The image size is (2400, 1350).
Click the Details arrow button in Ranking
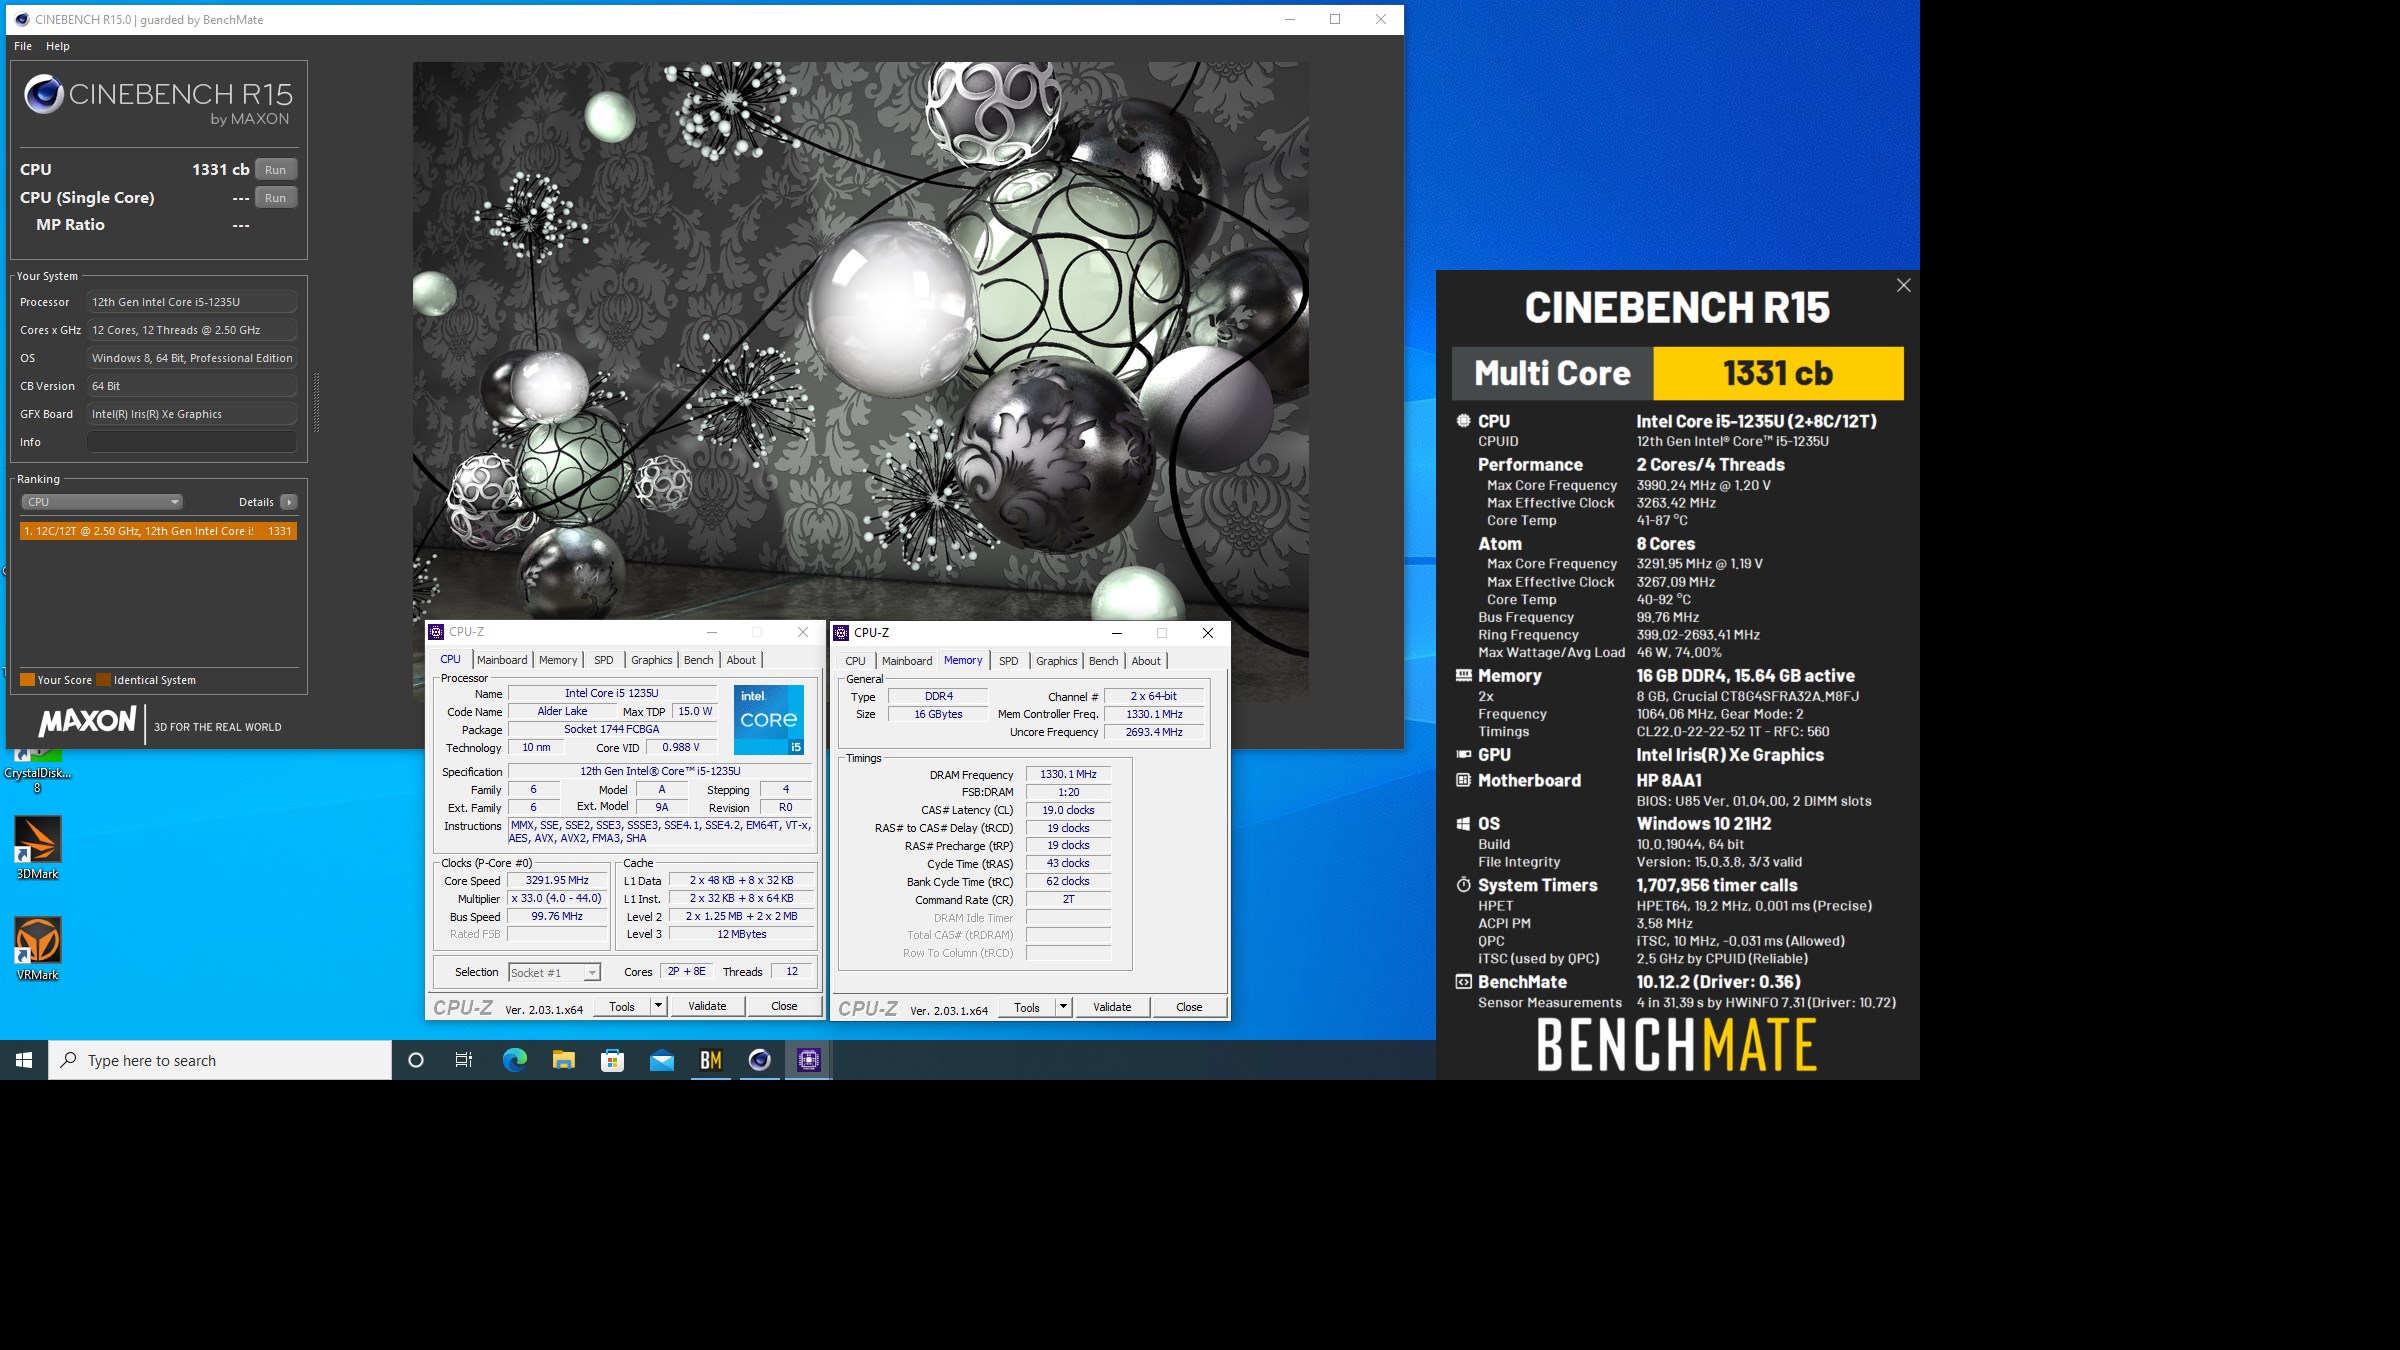(x=289, y=502)
